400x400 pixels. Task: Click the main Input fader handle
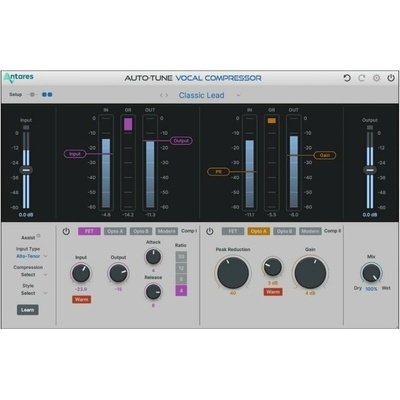[26, 170]
